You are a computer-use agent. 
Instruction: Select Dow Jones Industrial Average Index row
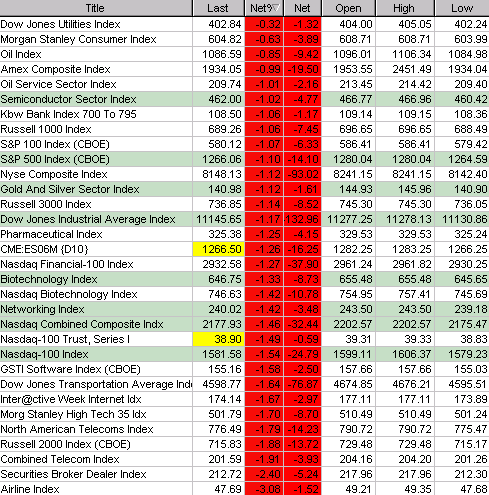coord(244,219)
